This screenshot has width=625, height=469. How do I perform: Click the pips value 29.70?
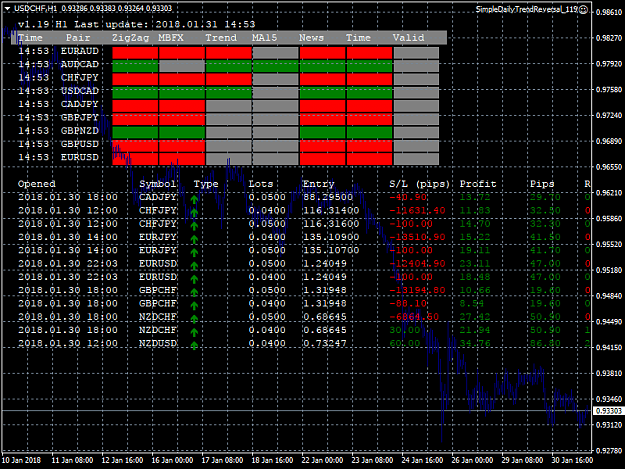click(545, 197)
